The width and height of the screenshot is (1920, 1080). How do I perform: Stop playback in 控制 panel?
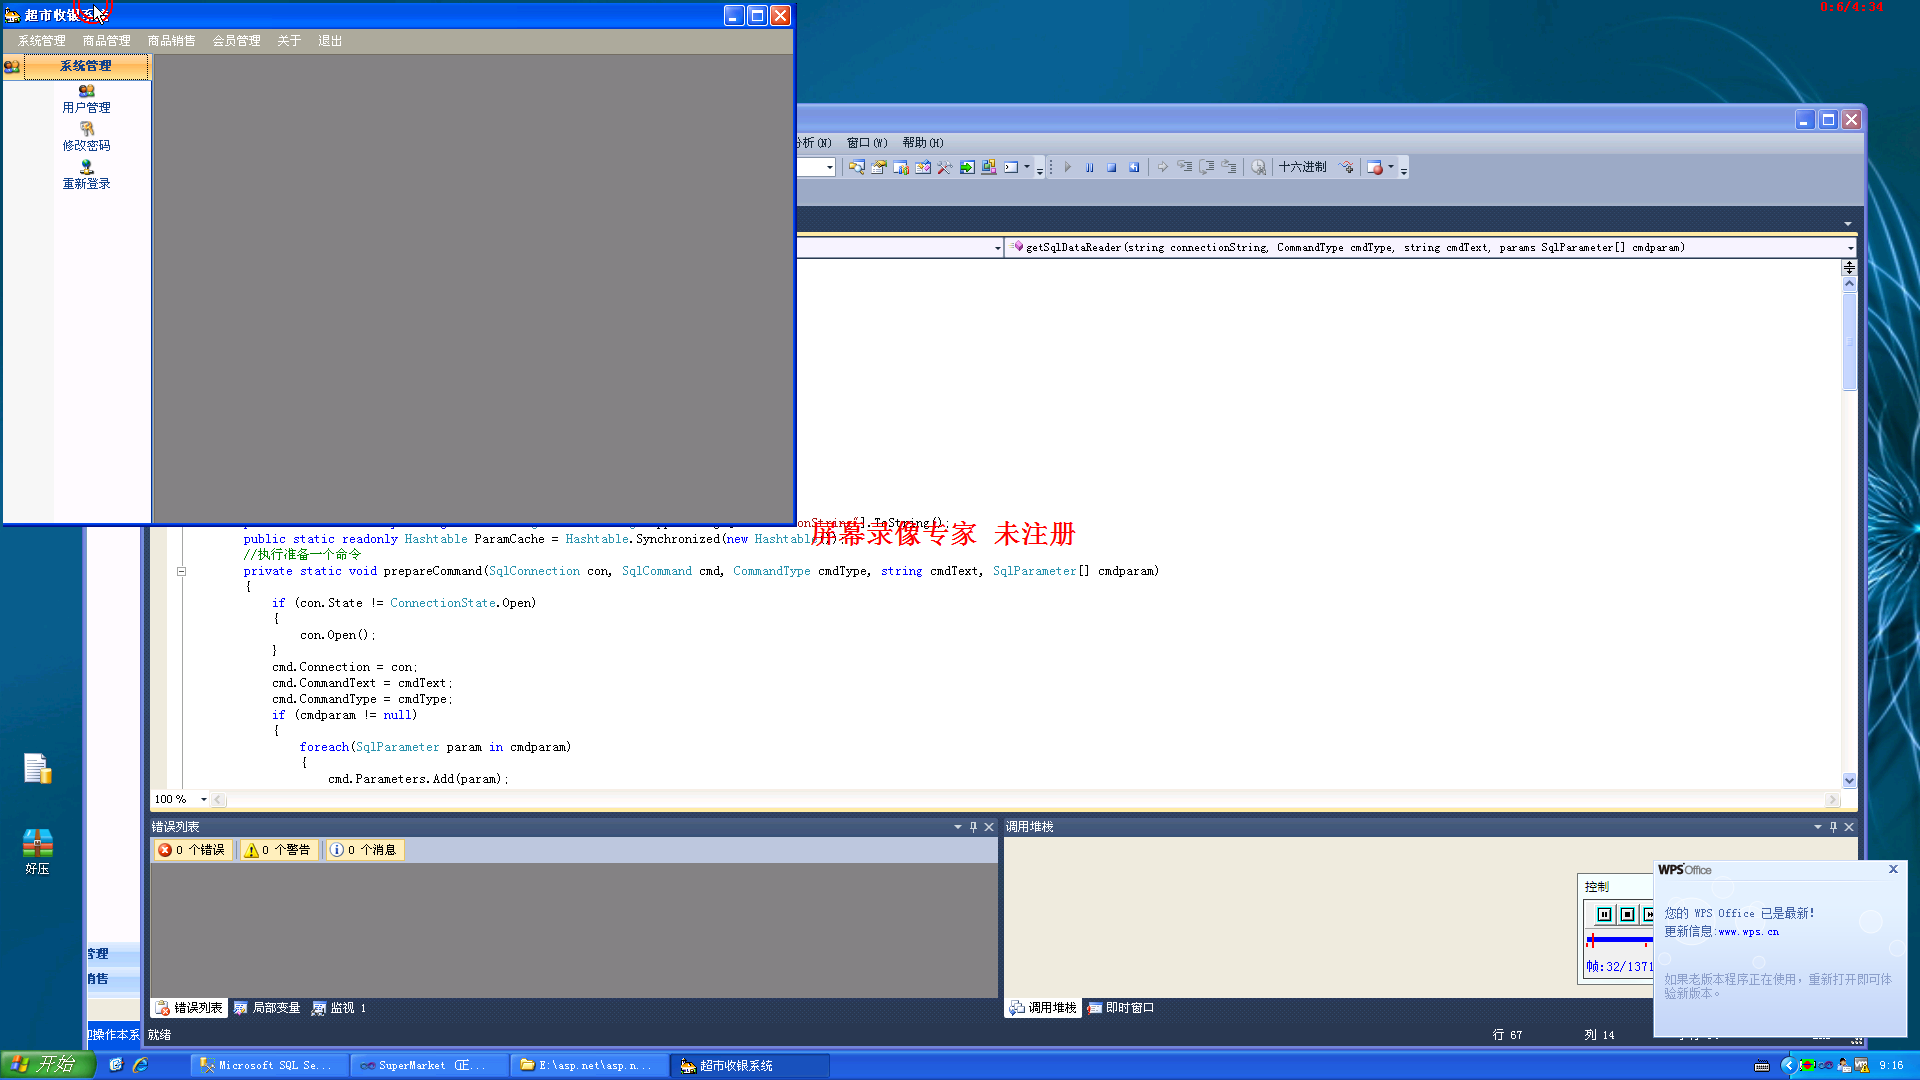(x=1627, y=914)
